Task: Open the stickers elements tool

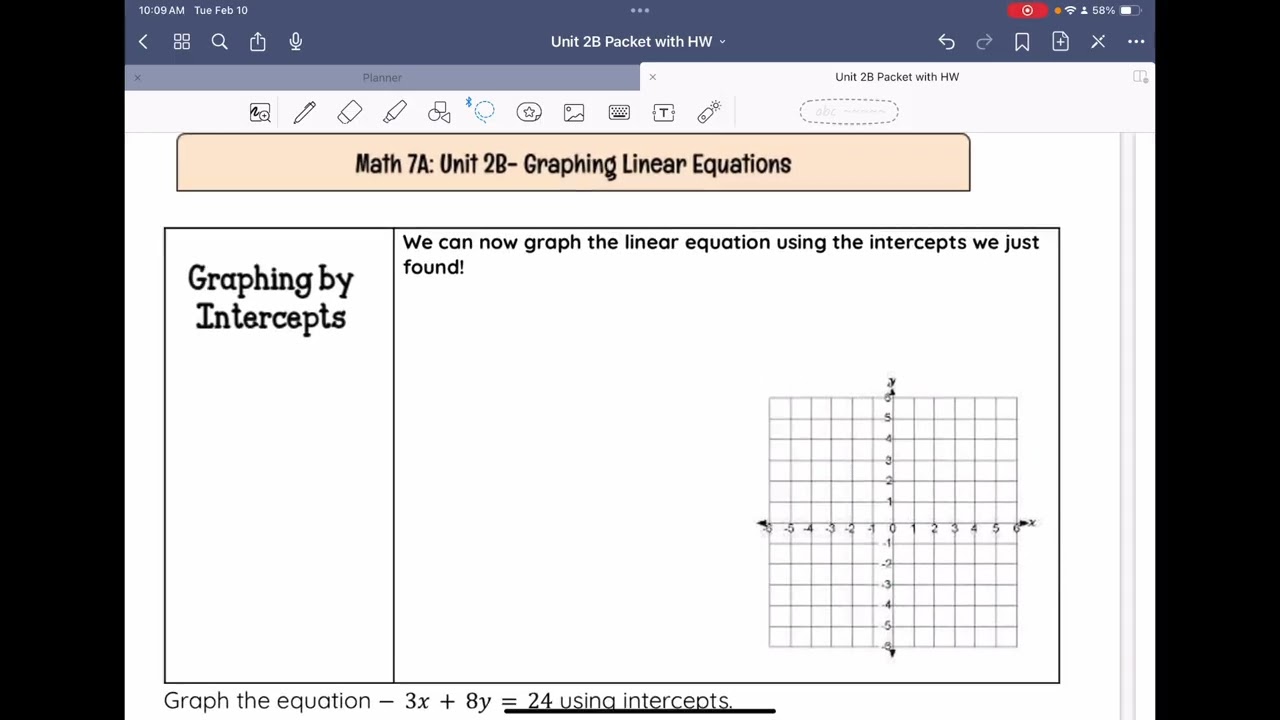Action: tap(529, 112)
